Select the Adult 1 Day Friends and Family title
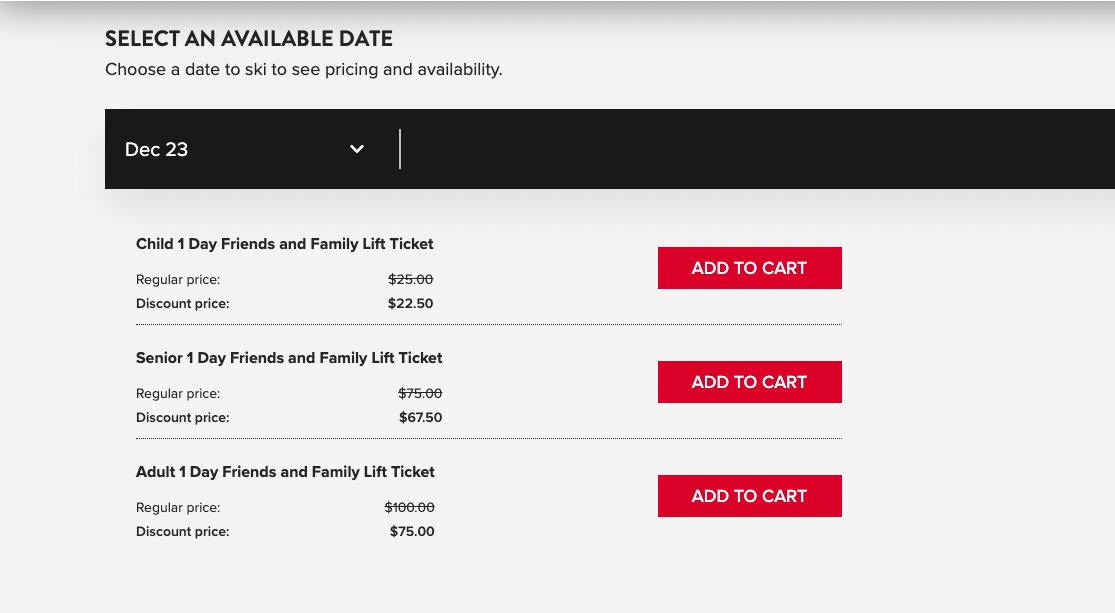This screenshot has width=1115, height=613. pos(285,471)
